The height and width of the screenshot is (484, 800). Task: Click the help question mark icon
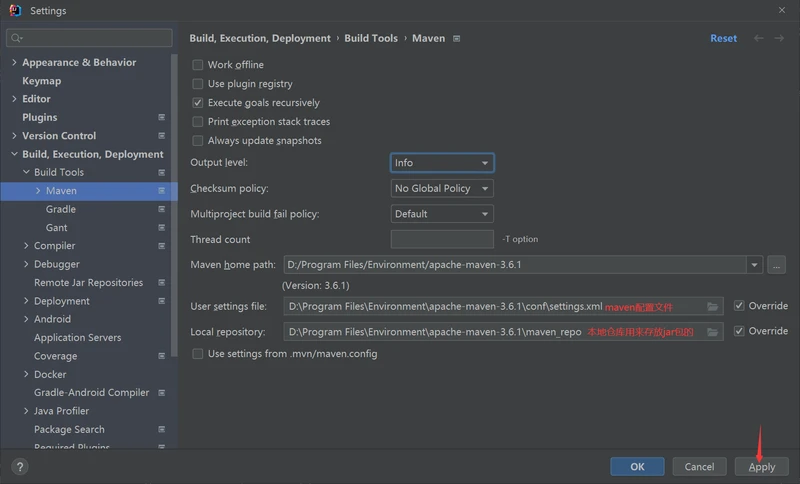pyautogui.click(x=19, y=466)
